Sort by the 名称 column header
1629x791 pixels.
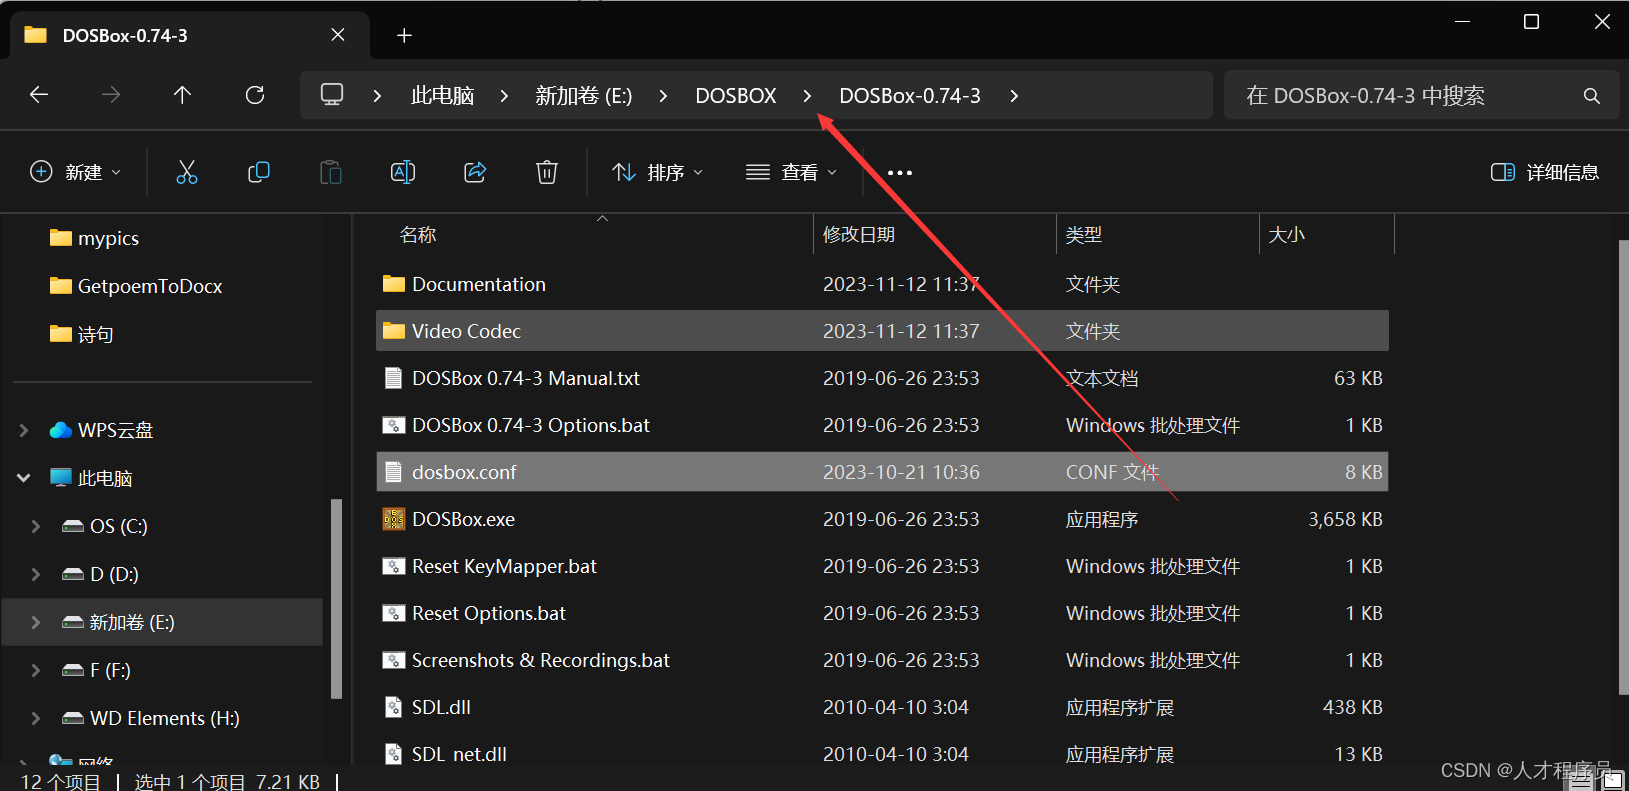[418, 235]
